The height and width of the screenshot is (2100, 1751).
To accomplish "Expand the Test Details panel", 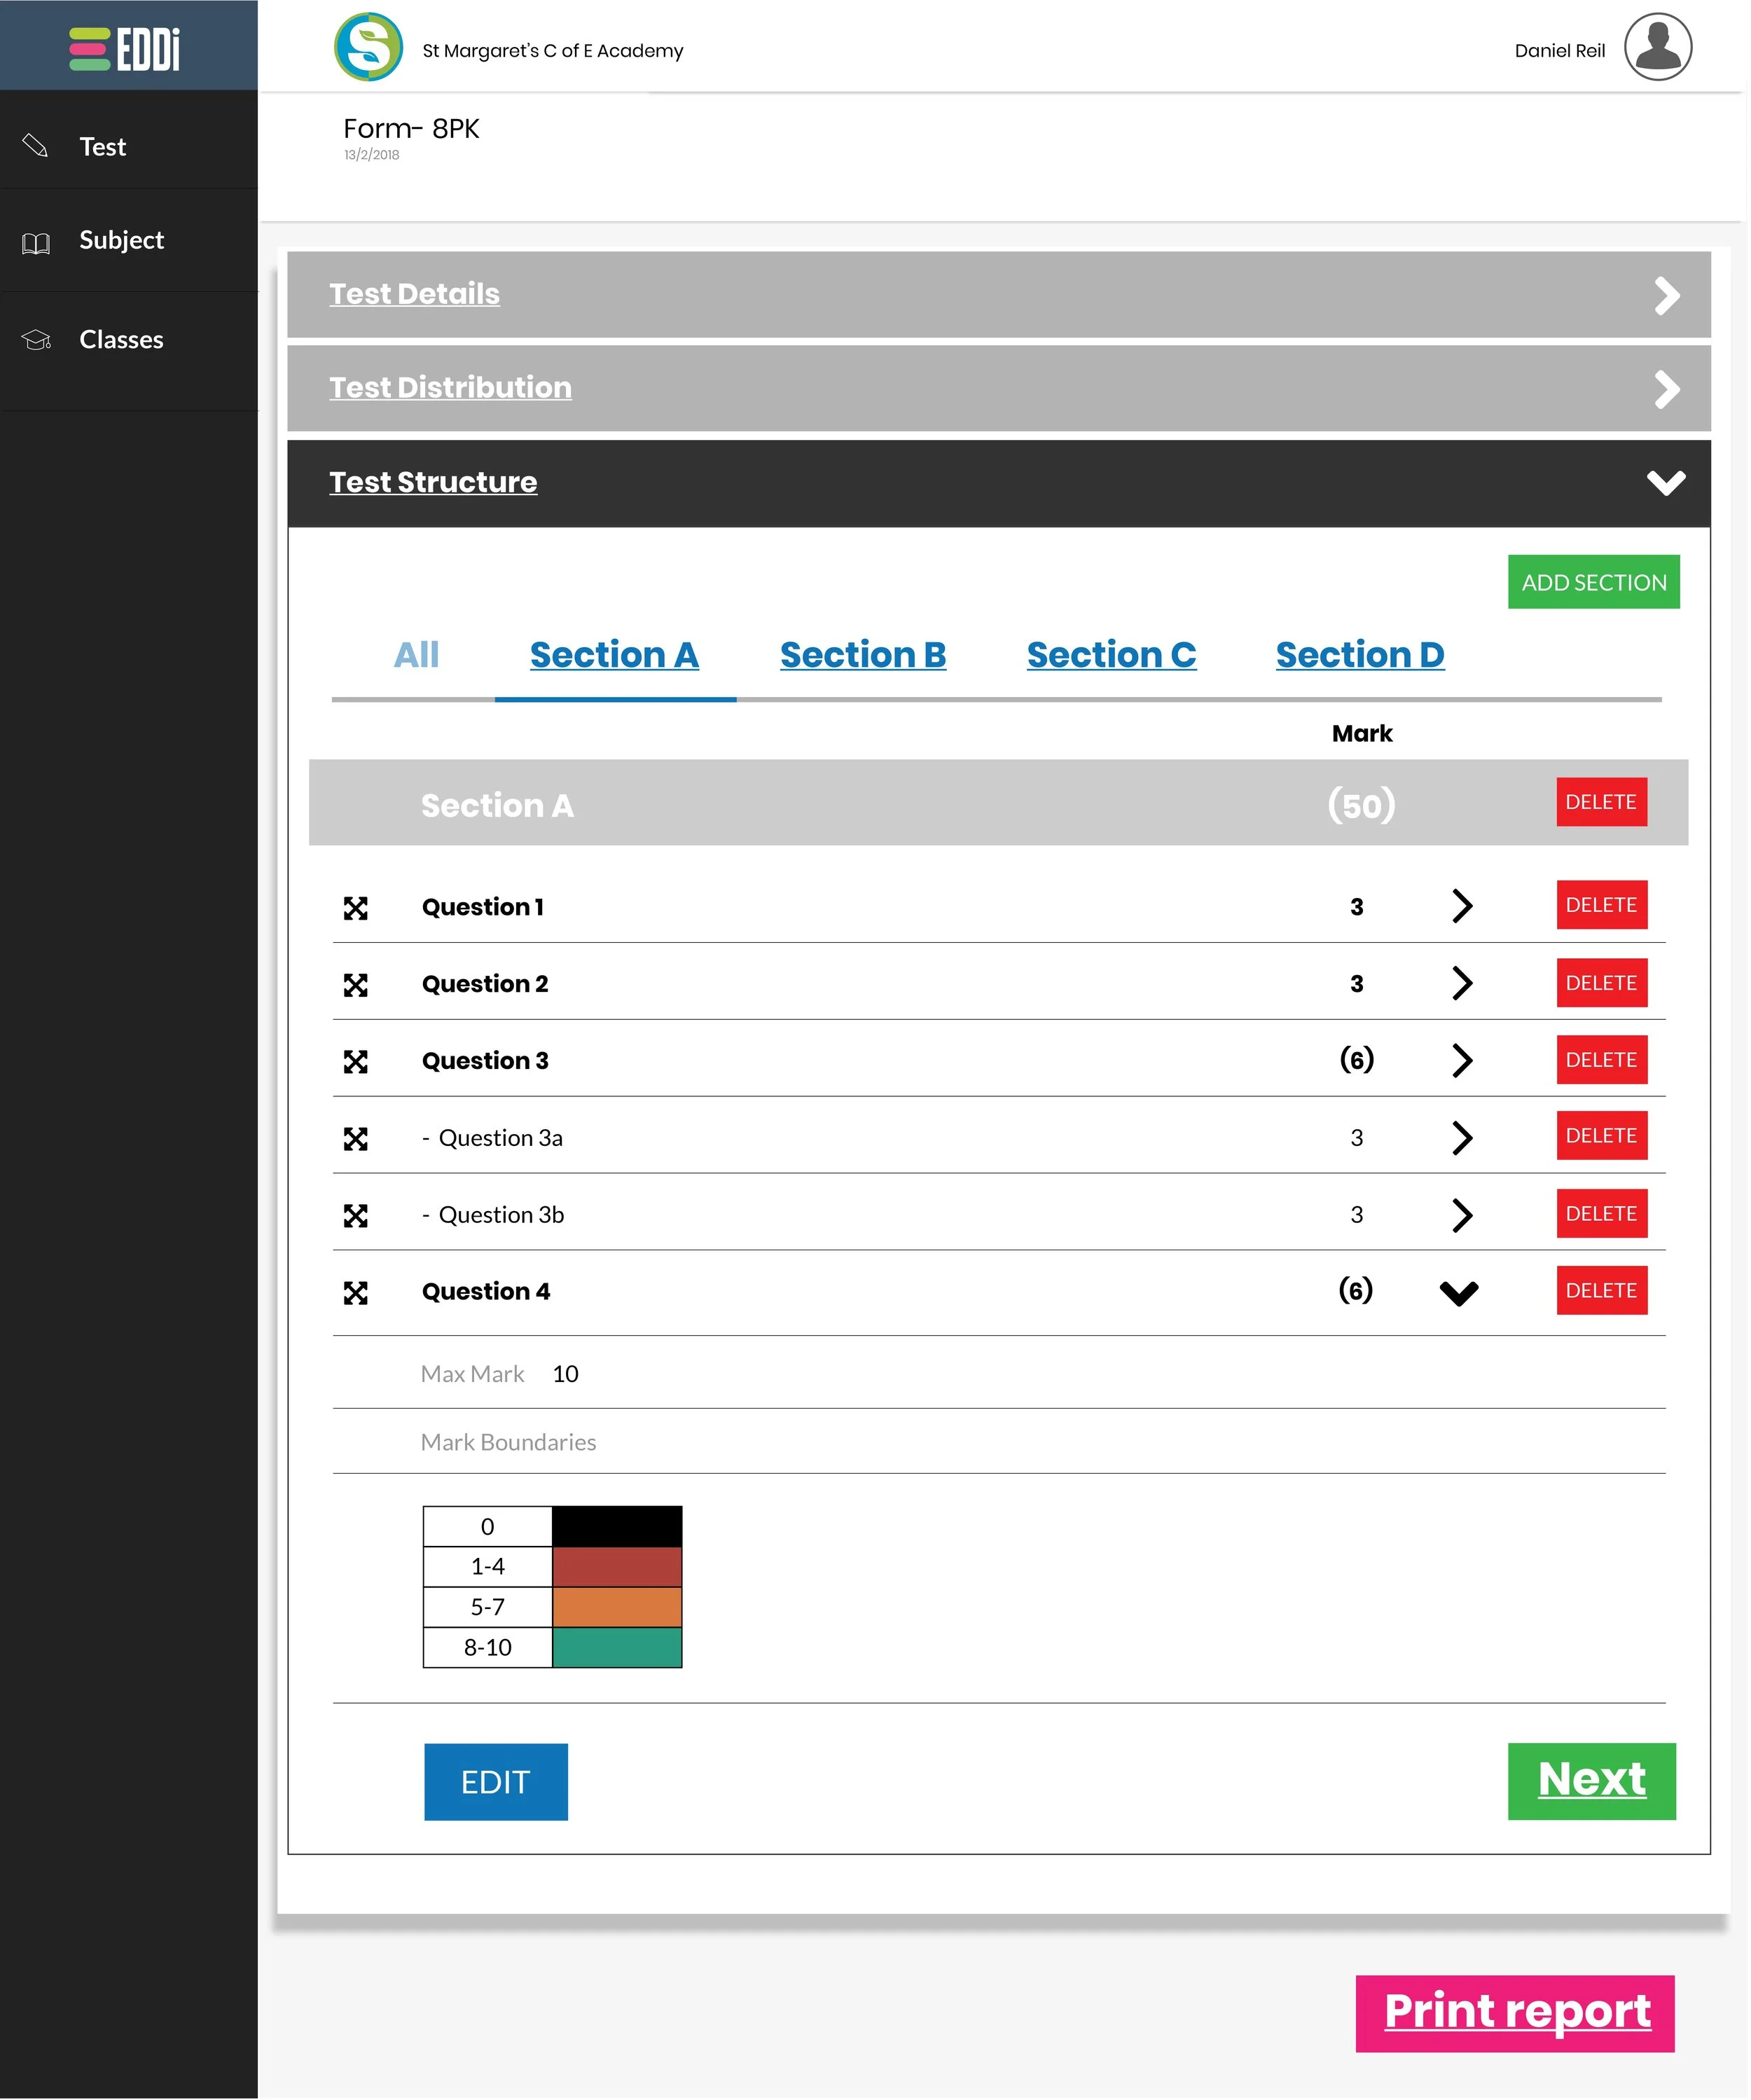I will coord(1666,295).
